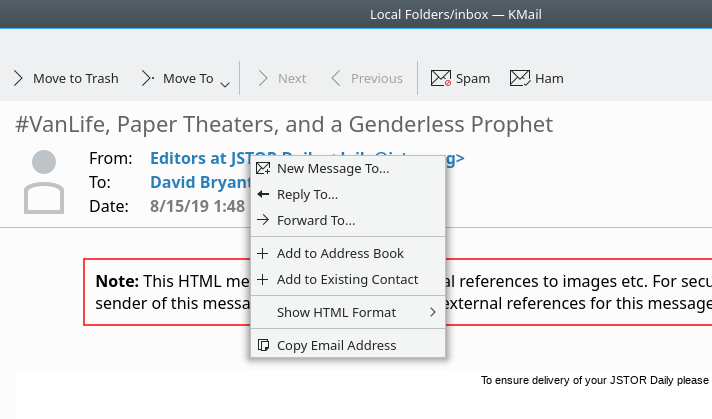Click the Move To arrow icon
712x419 pixels.
[x=148, y=79]
